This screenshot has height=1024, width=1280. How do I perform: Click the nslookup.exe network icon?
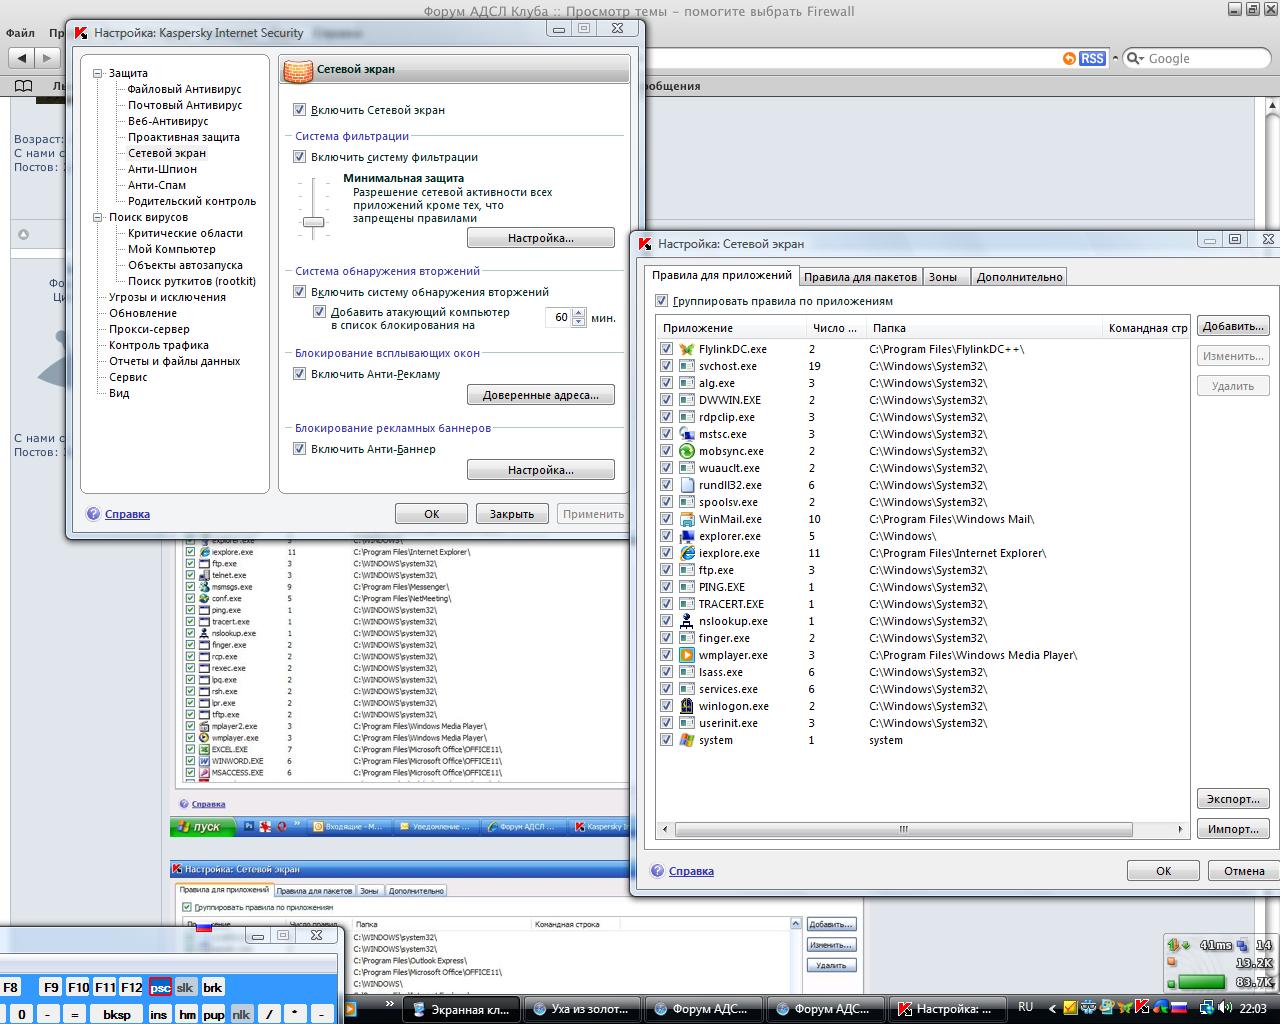tap(687, 621)
